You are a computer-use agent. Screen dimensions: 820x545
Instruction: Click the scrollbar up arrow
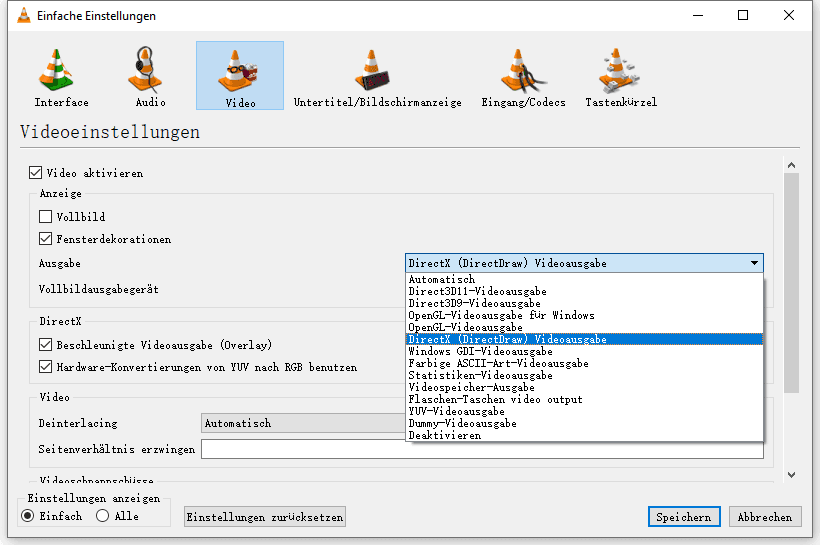(792, 165)
